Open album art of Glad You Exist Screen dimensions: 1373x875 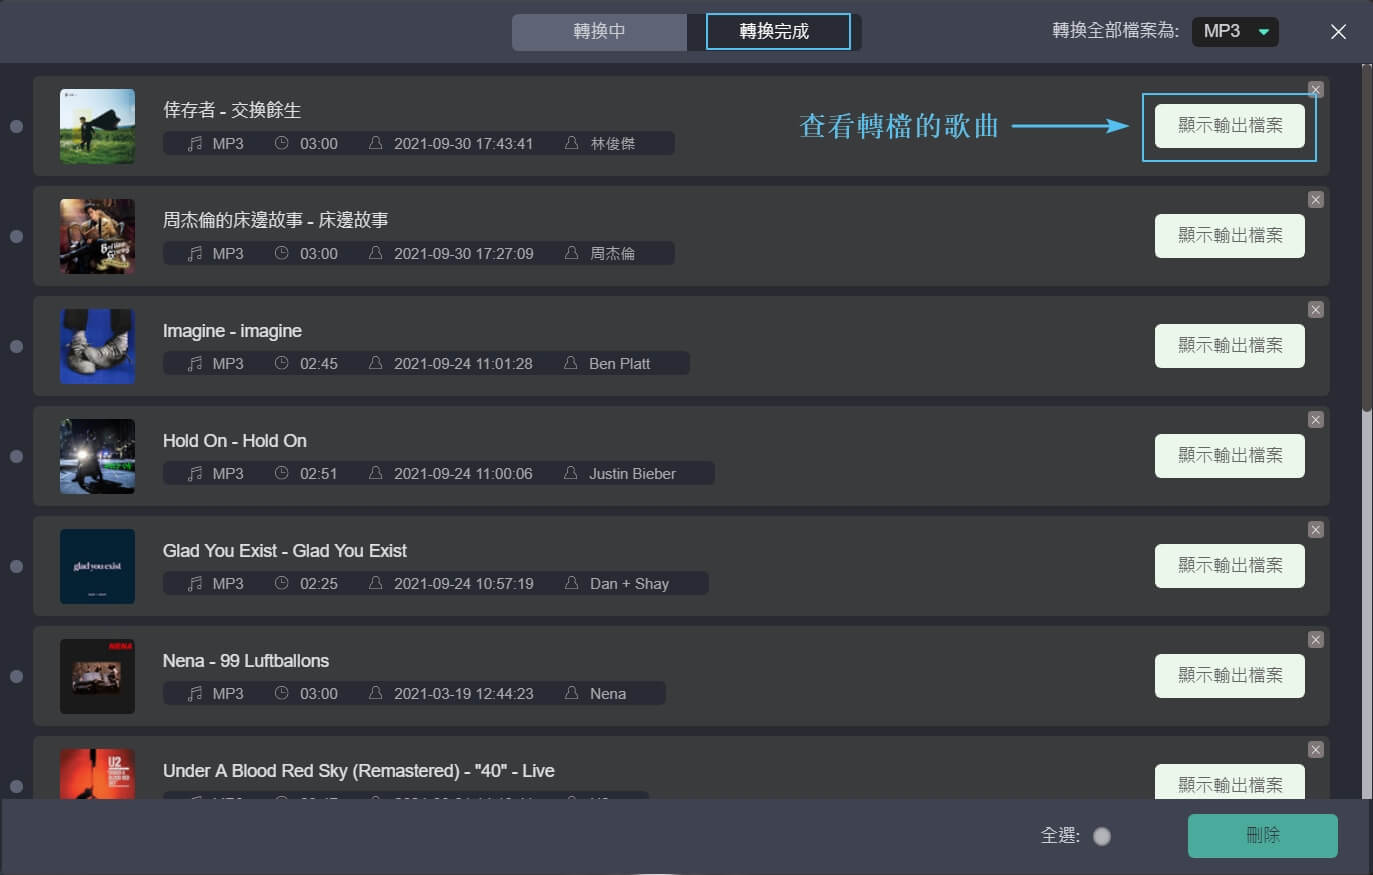(x=97, y=566)
